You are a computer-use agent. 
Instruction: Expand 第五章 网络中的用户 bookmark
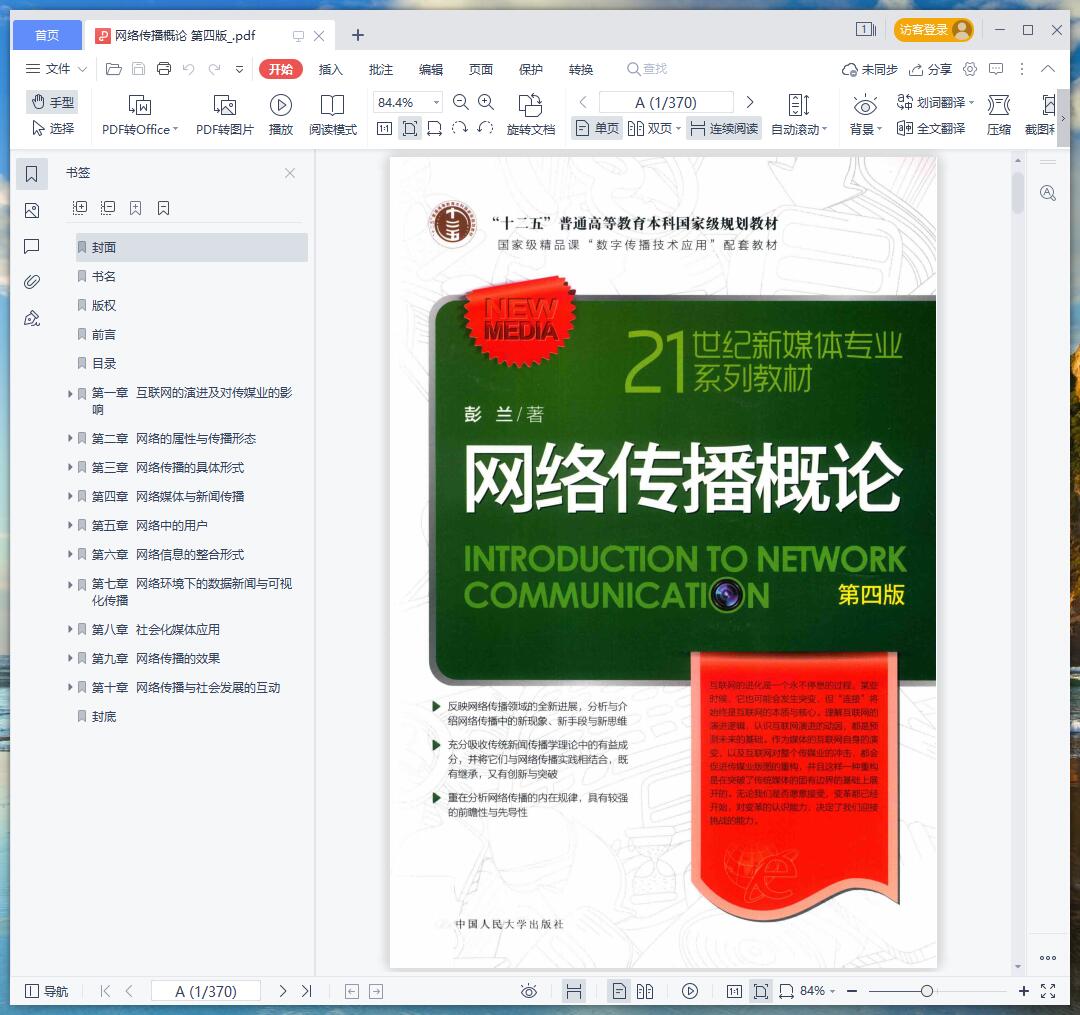[70, 525]
